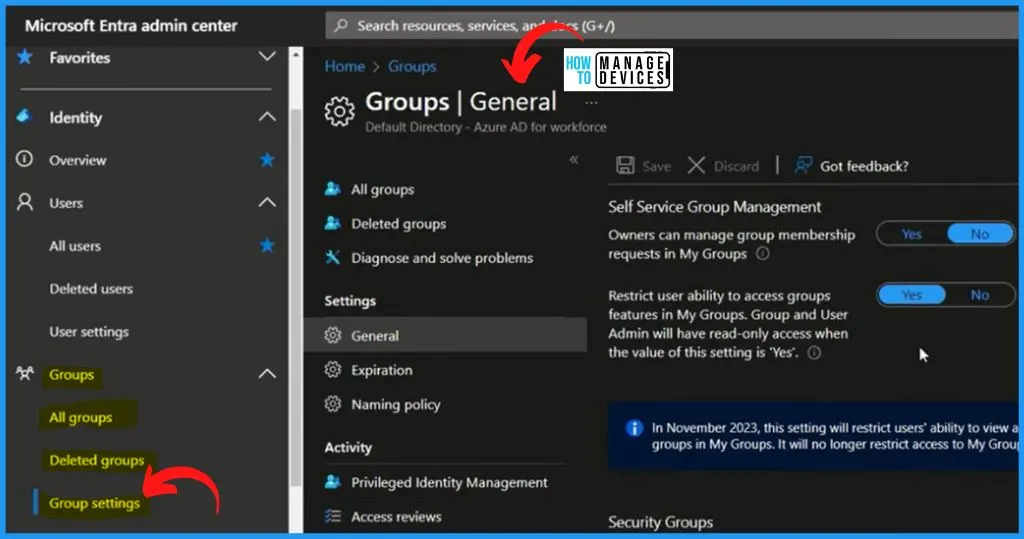Open Deleted users in sidebar
Screen dimensions: 1024x539
(91, 289)
